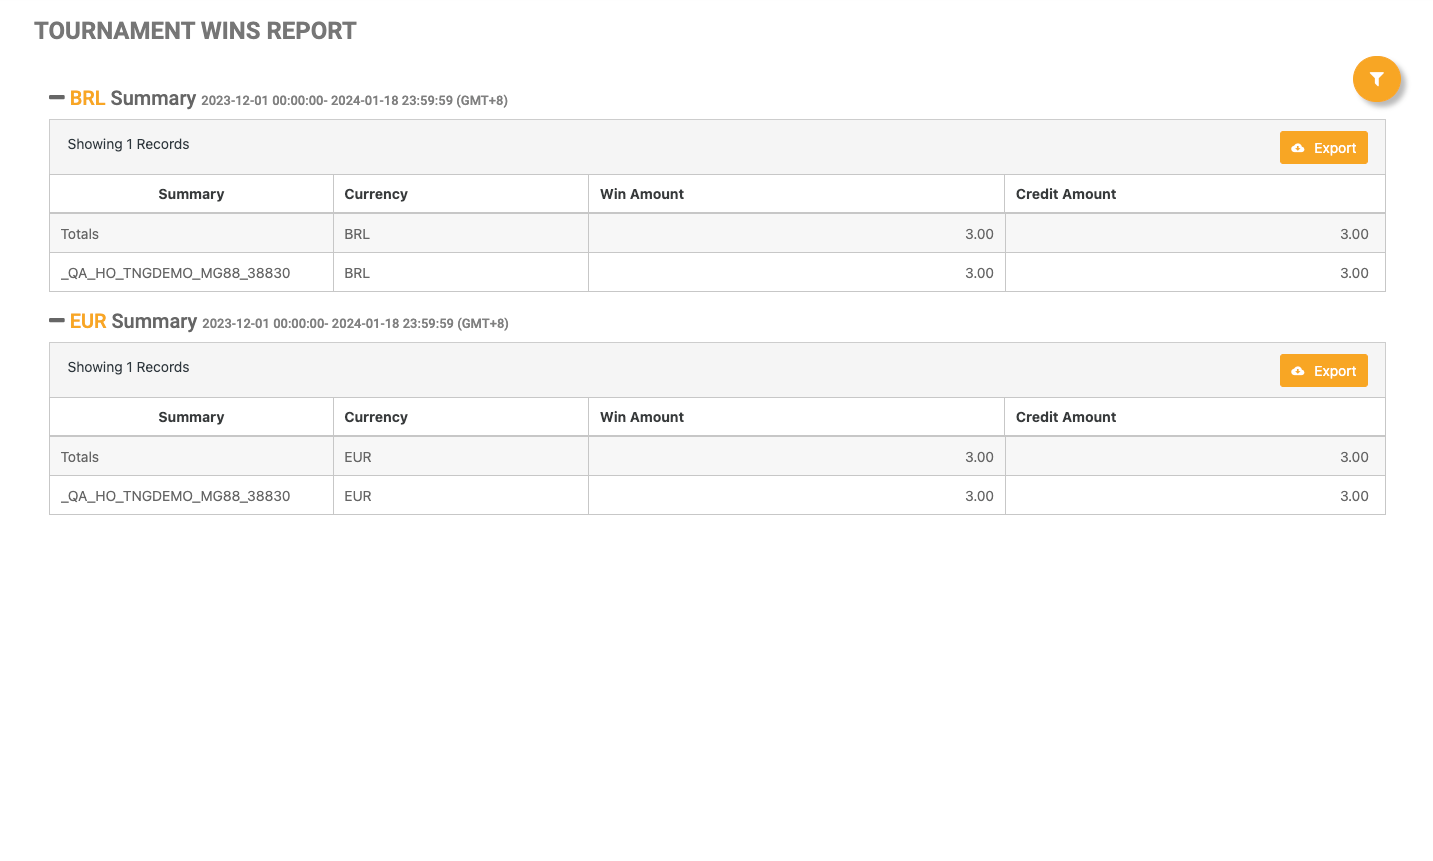Click Credit Amount header in BRL table
This screenshot has width=1433, height=861.
click(1066, 194)
